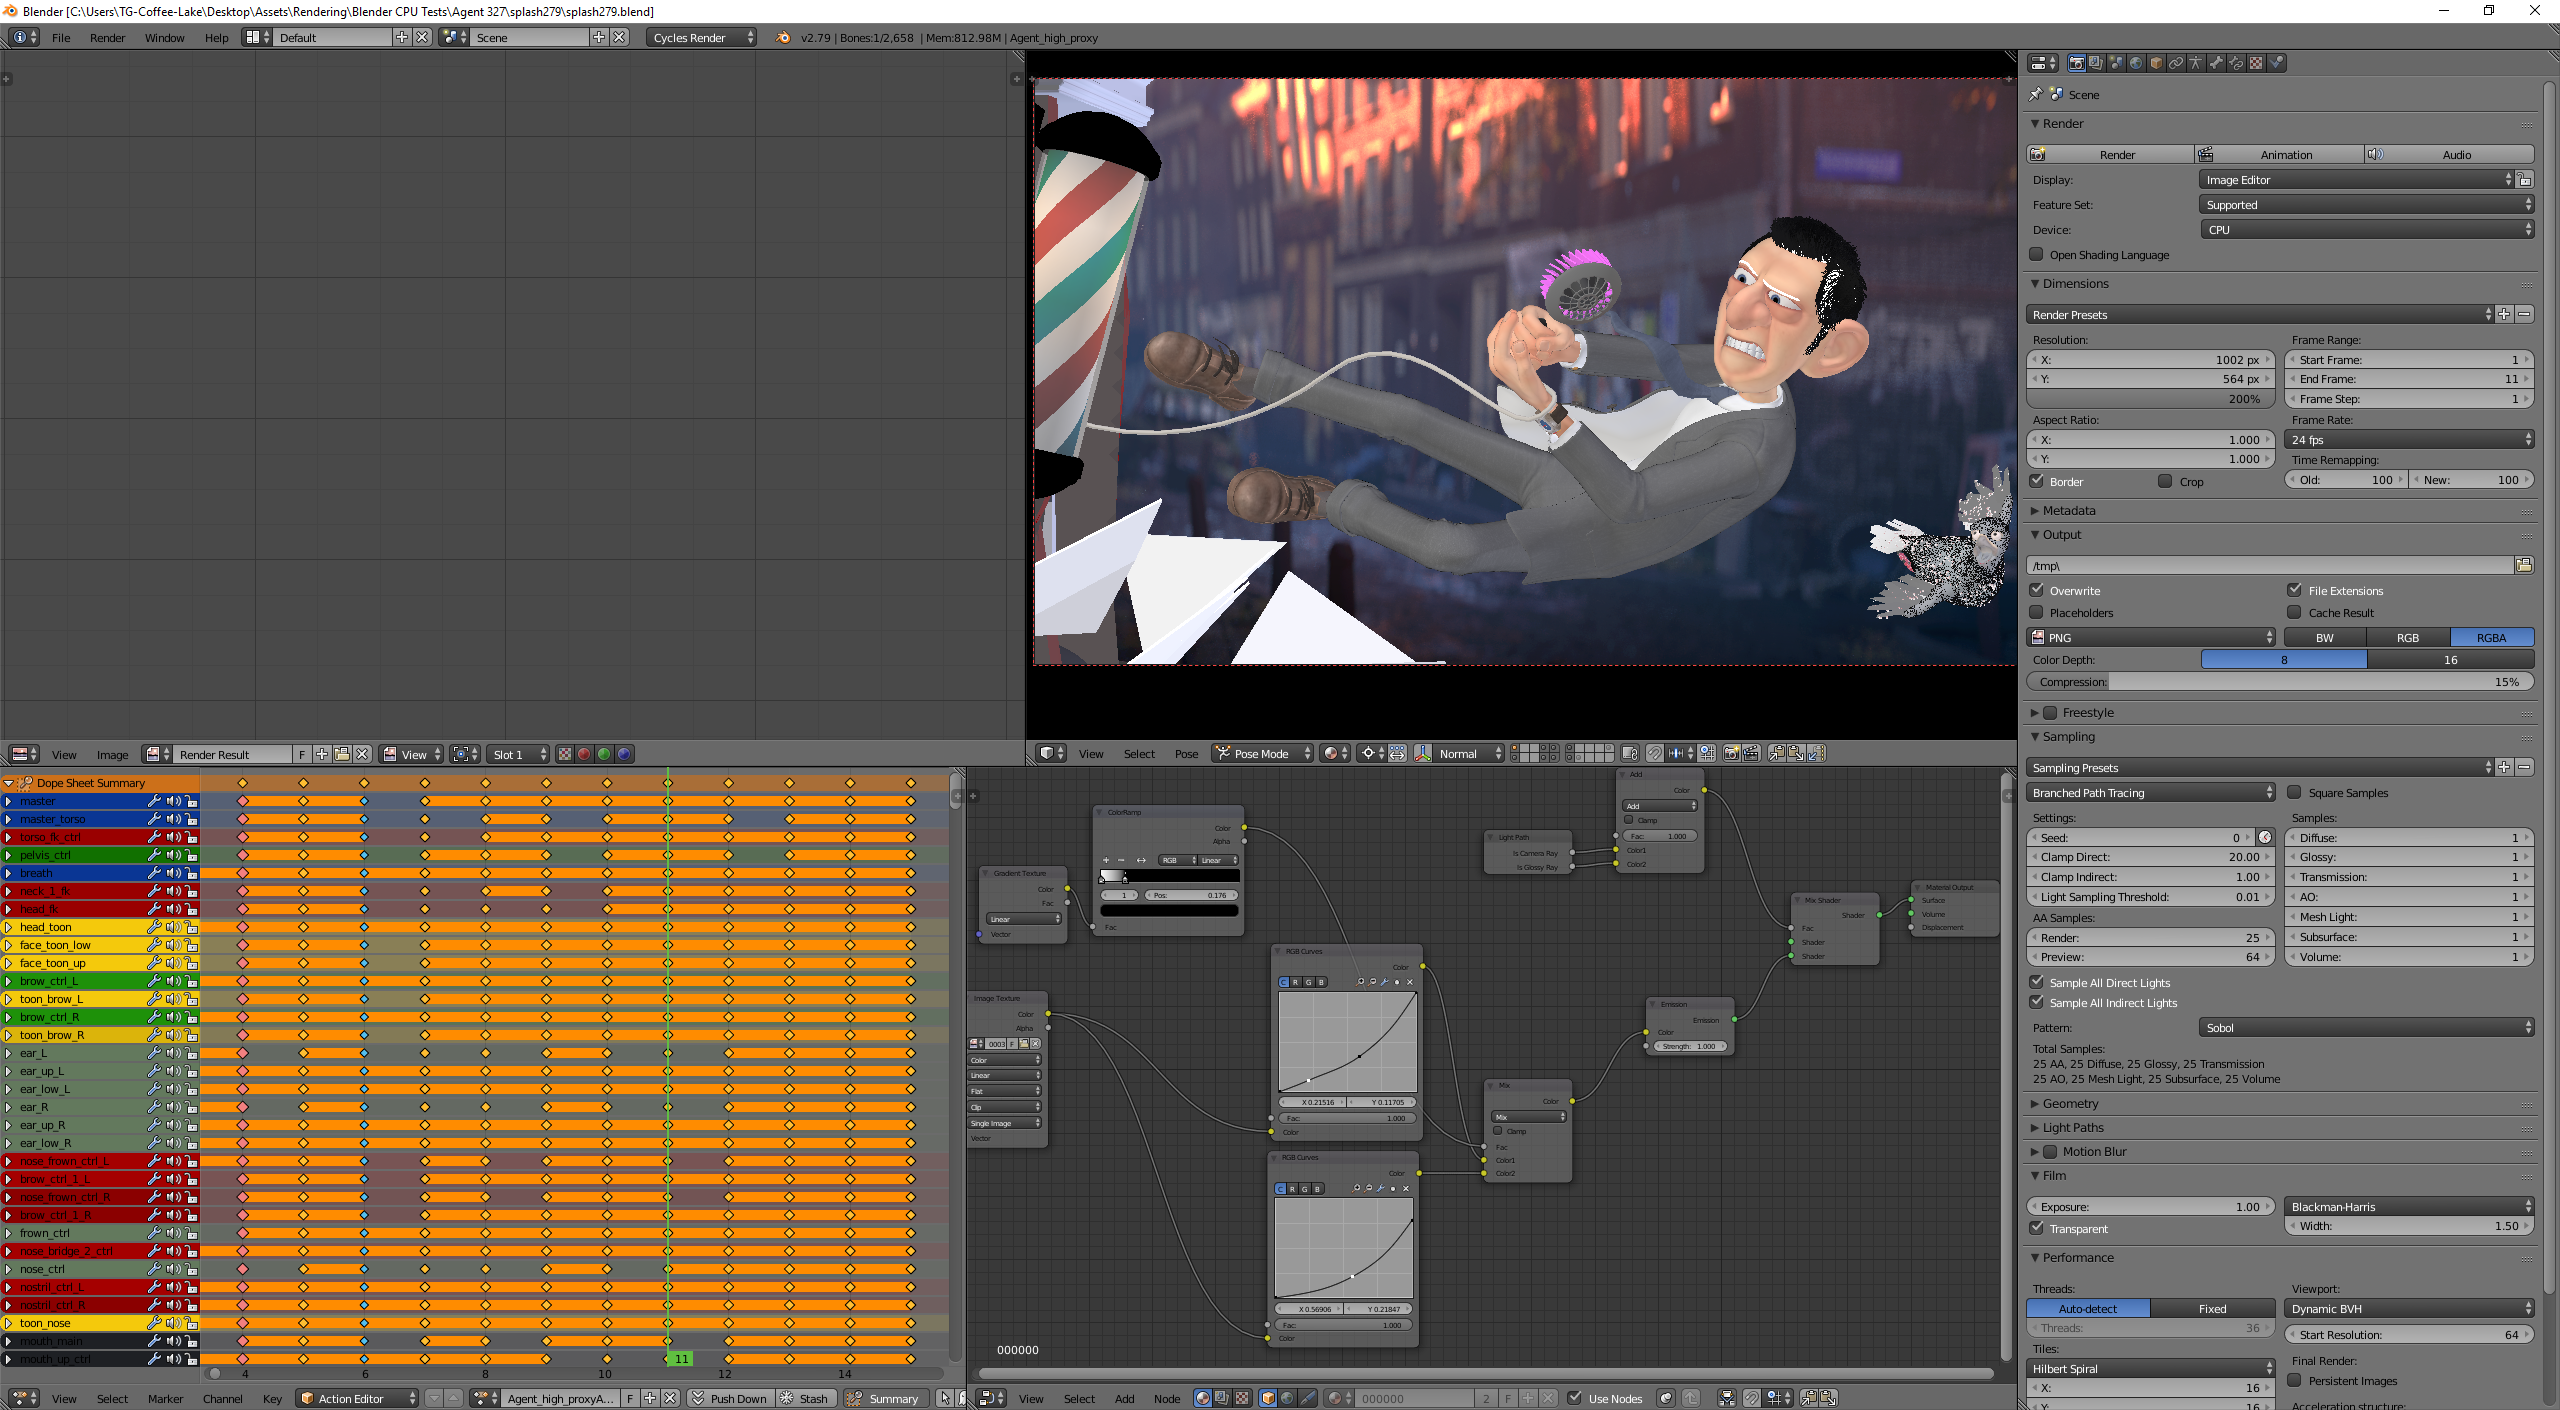Expand the head_toon channel
2560x1410 pixels.
tap(8, 927)
